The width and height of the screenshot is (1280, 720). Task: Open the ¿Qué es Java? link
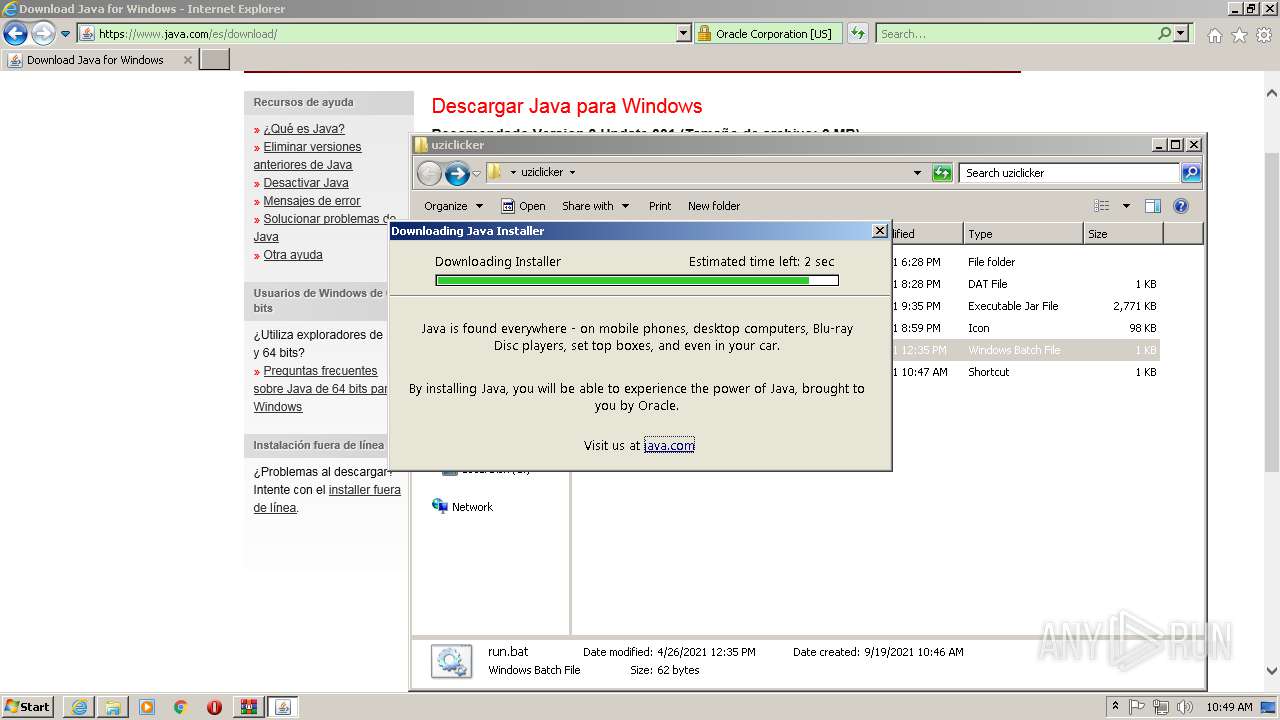coord(304,129)
